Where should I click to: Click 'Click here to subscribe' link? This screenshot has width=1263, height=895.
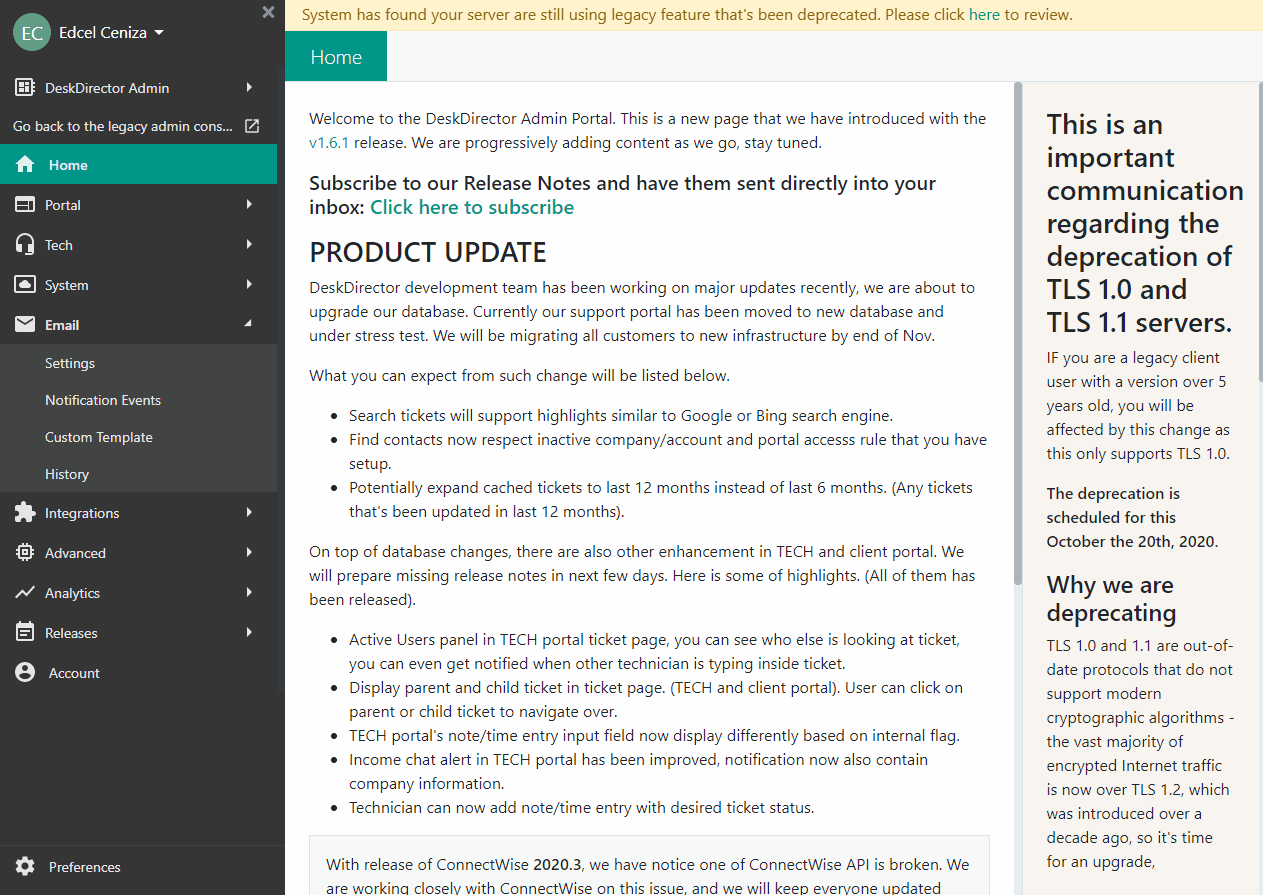472,208
